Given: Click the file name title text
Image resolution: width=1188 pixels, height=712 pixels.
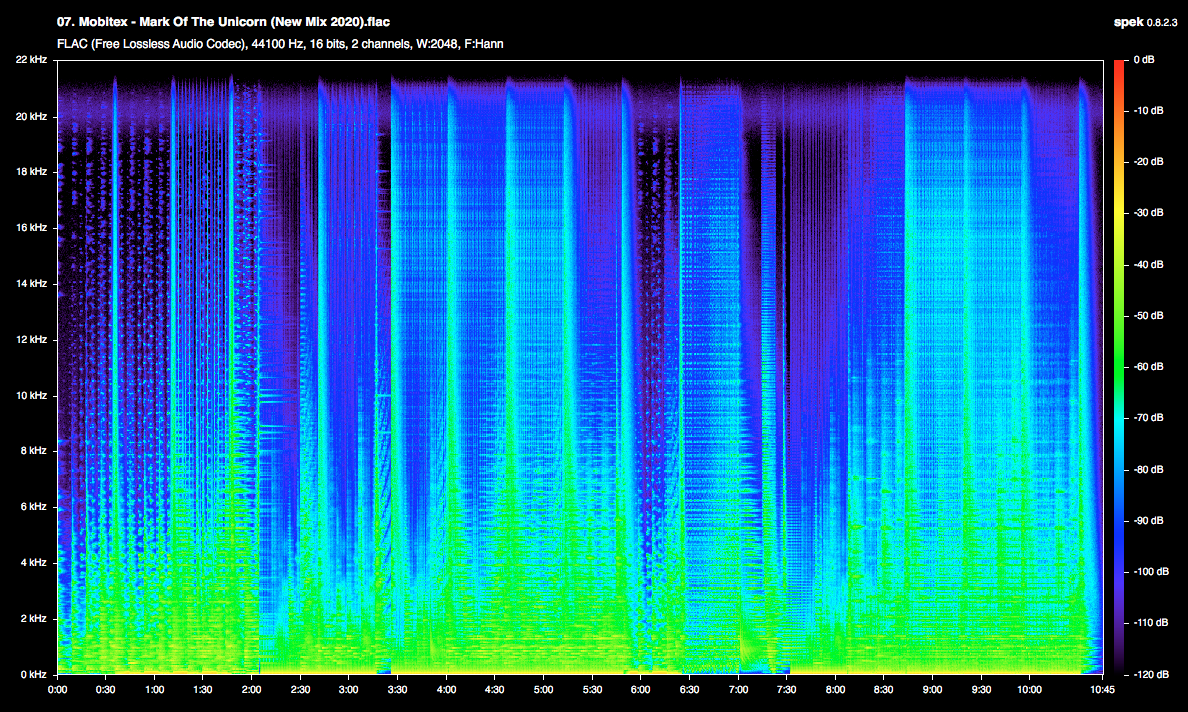Looking at the screenshot, I should tap(224, 22).
